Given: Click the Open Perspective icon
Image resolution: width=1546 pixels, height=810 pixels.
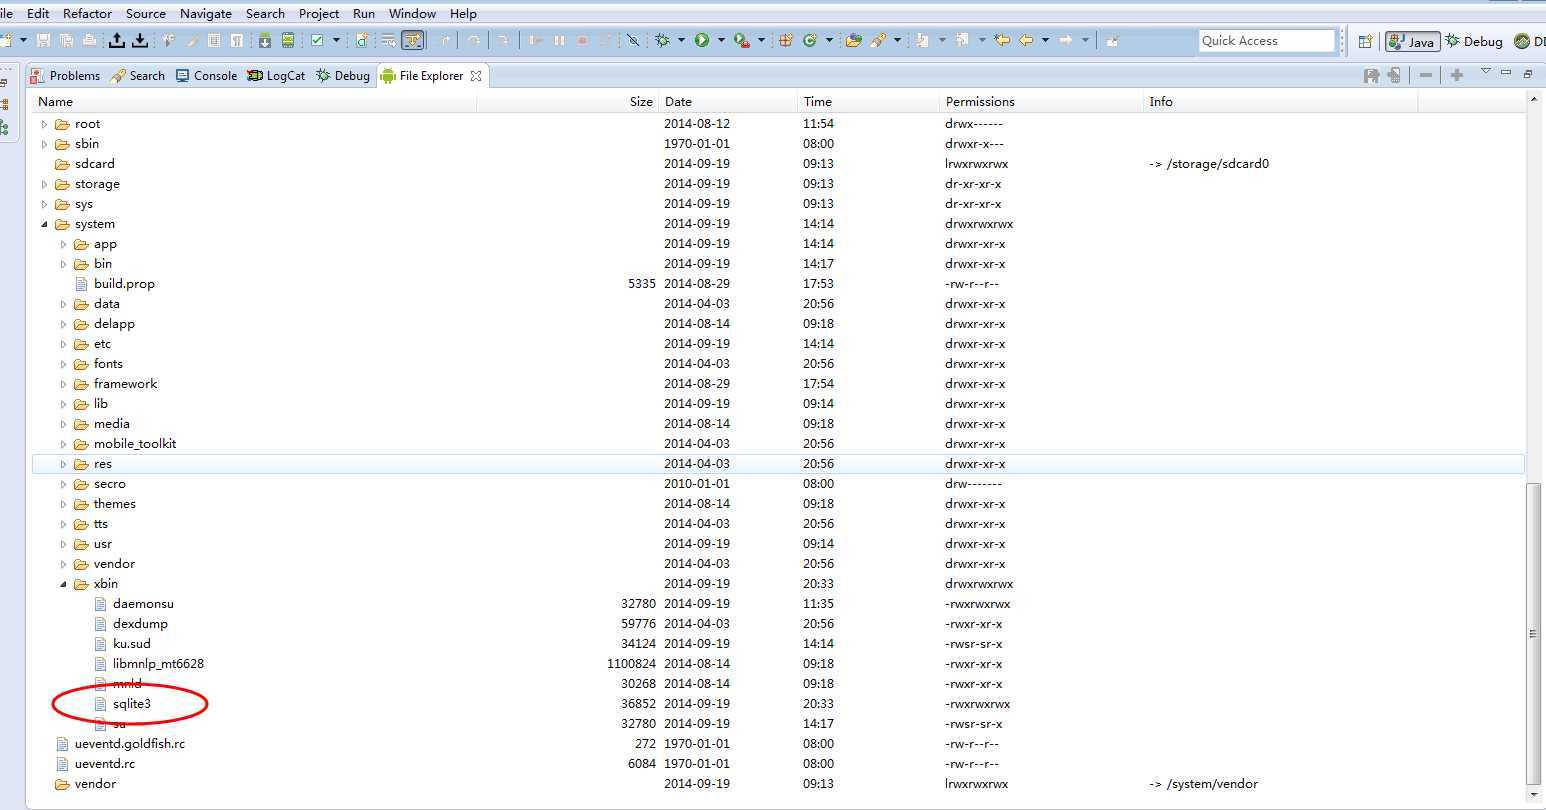Looking at the screenshot, I should click(x=1365, y=41).
